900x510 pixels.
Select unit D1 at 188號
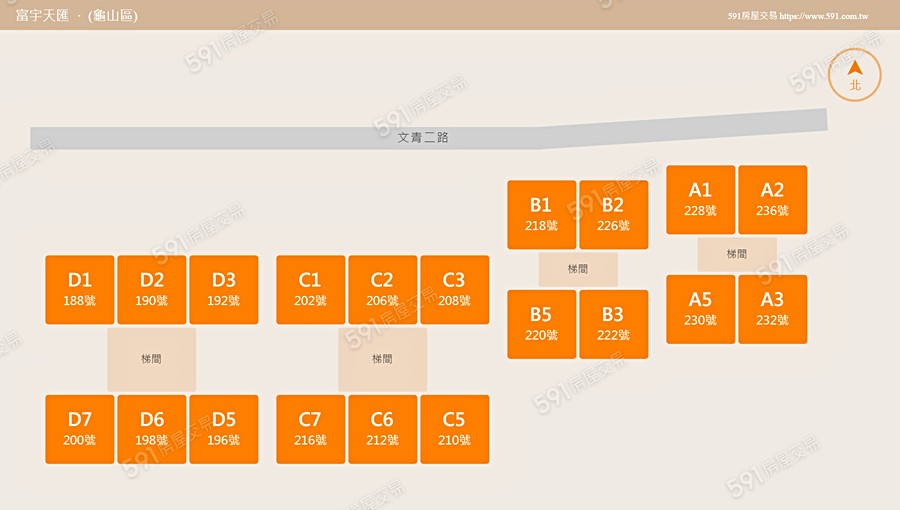(x=80, y=290)
